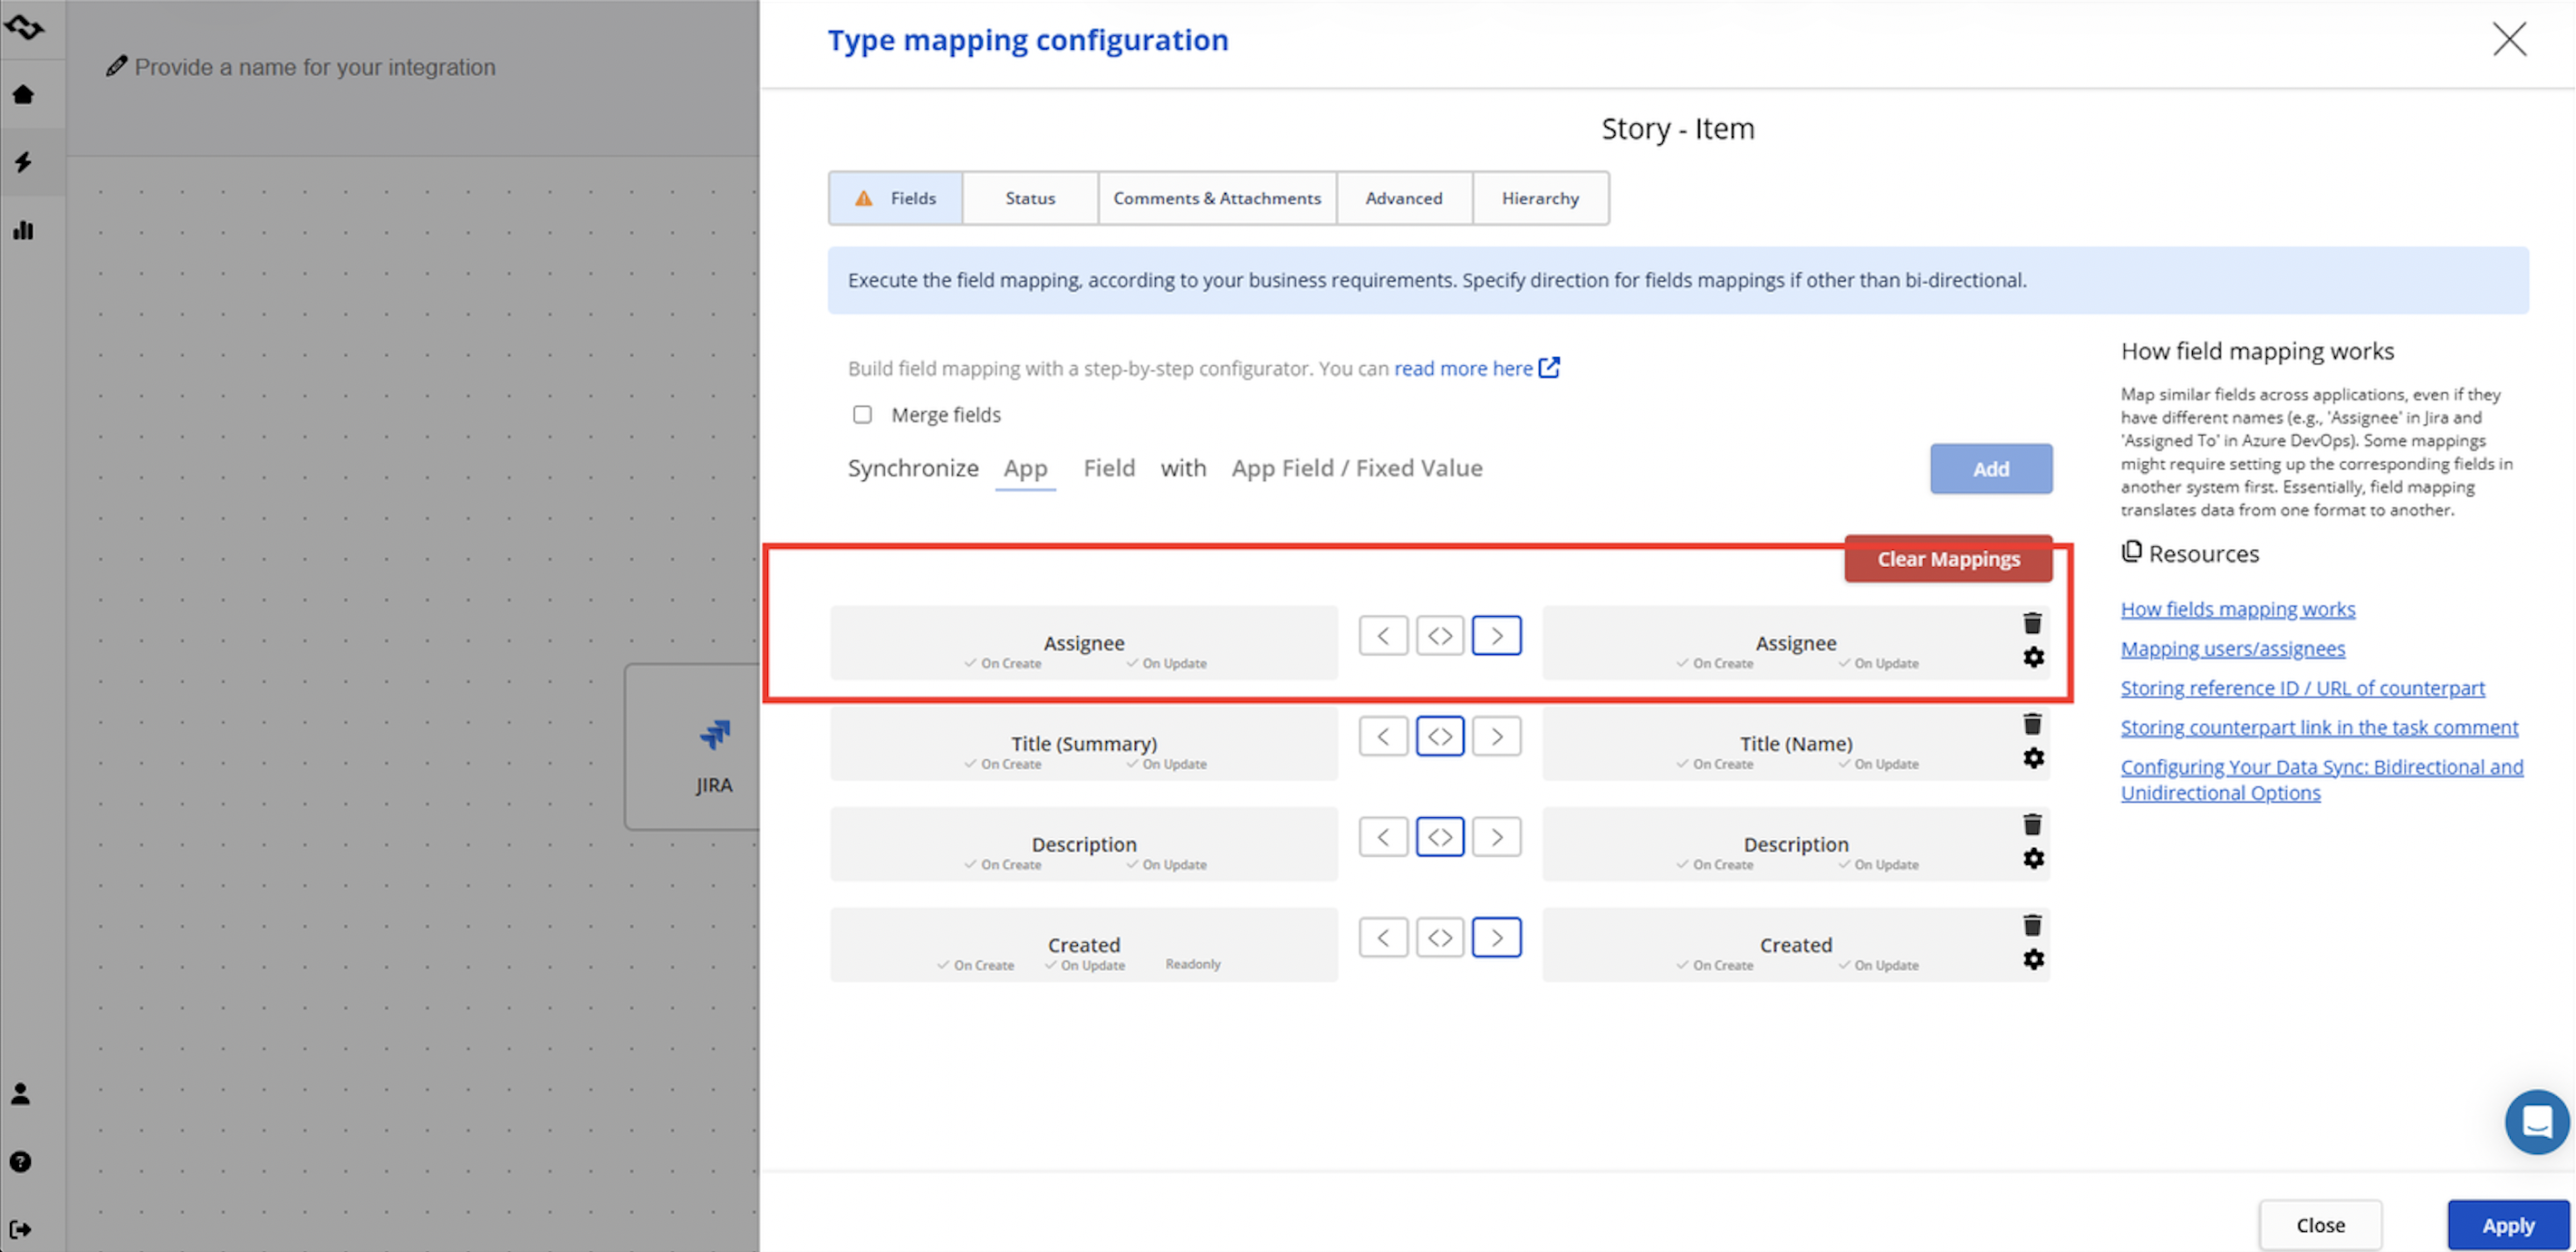Viewport: 2576px width, 1252px height.
Task: Open the App selector in Synchronize row
Action: click(x=1025, y=468)
